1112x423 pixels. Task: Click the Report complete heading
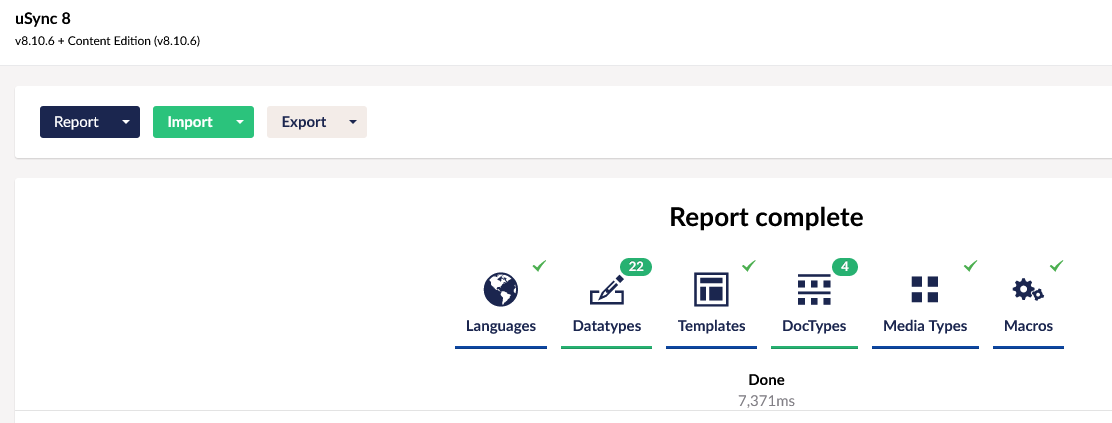(x=767, y=217)
